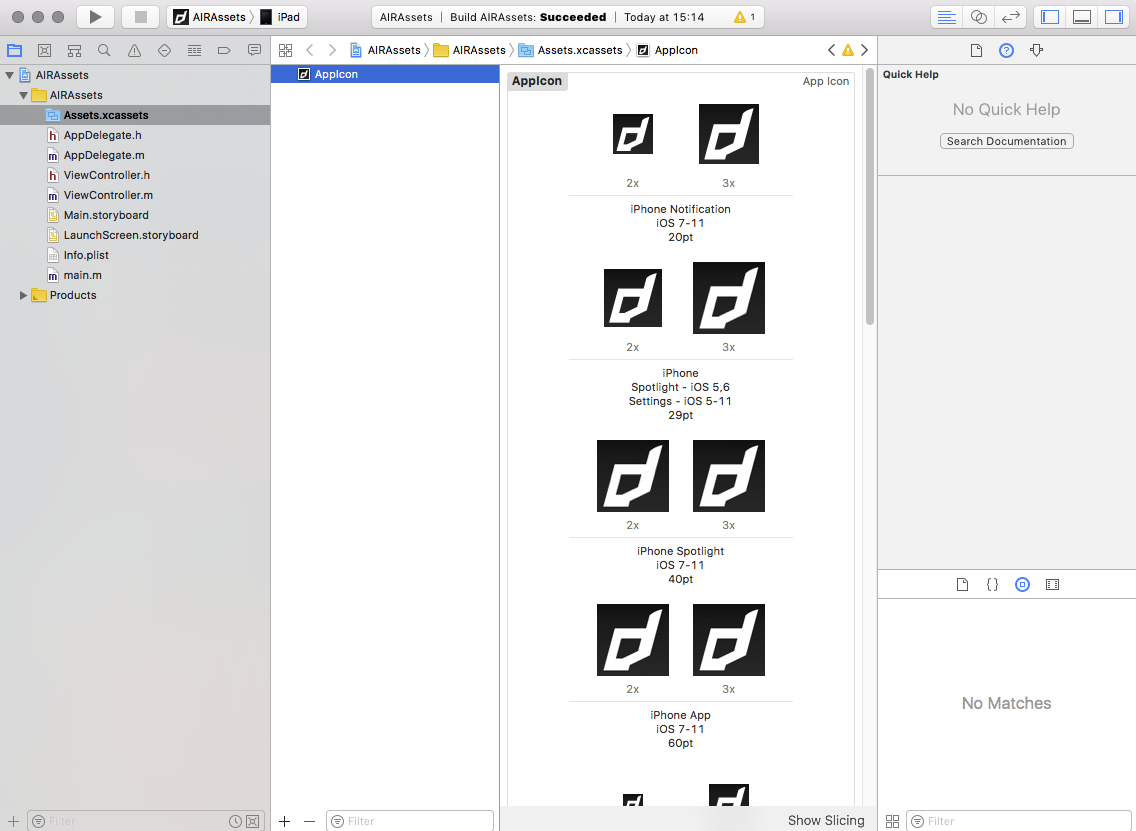Show the Find navigator
This screenshot has height=831, width=1136.
click(104, 50)
